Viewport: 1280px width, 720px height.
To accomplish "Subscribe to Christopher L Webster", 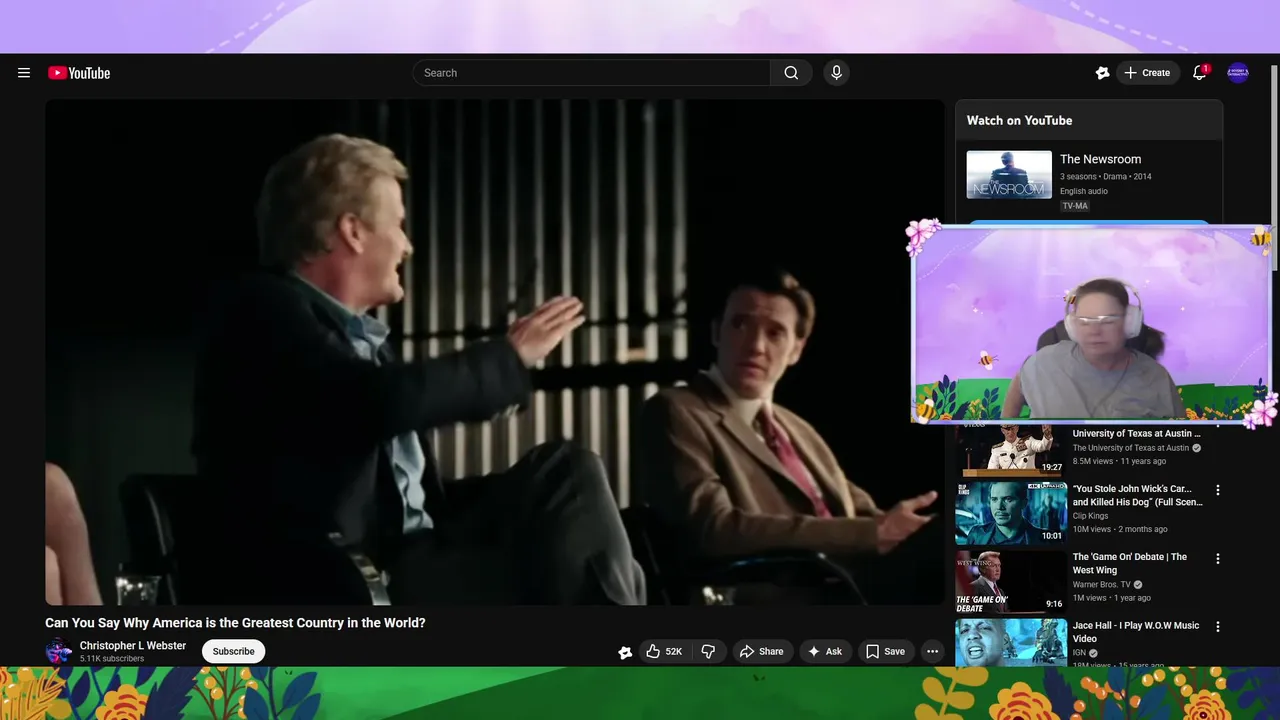I will (233, 651).
